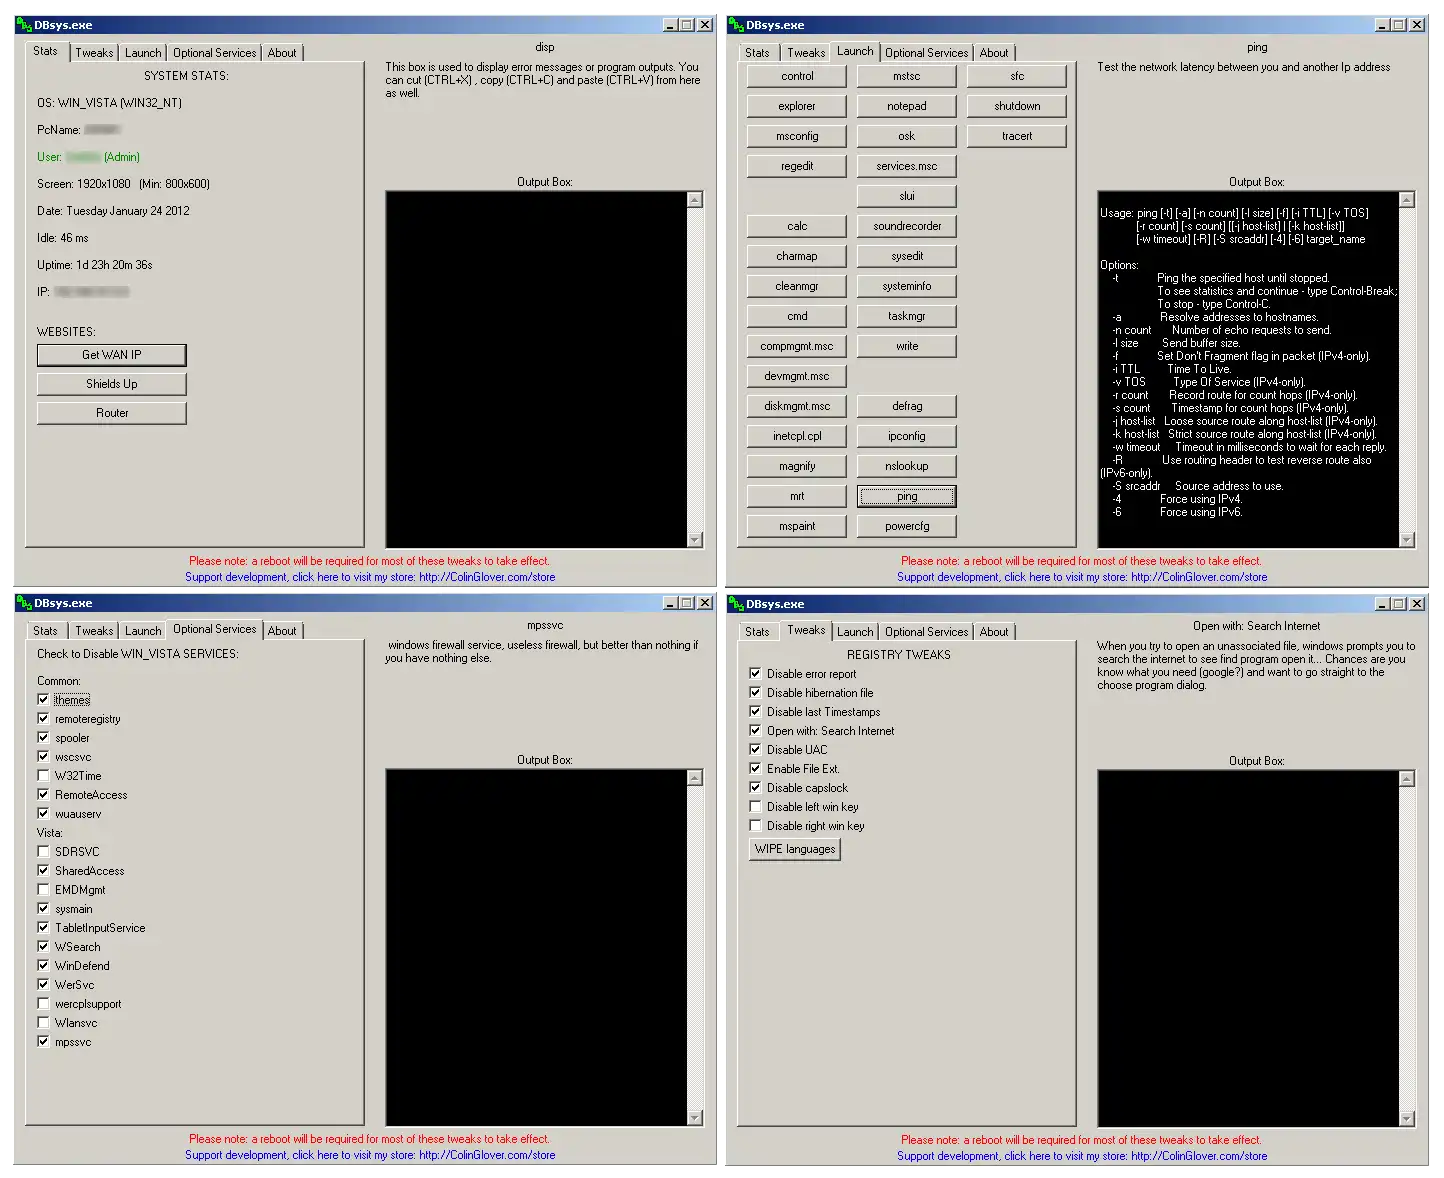Uncheck the WinDefend checkbox
This screenshot has height=1178, width=1444.
pyautogui.click(x=43, y=965)
